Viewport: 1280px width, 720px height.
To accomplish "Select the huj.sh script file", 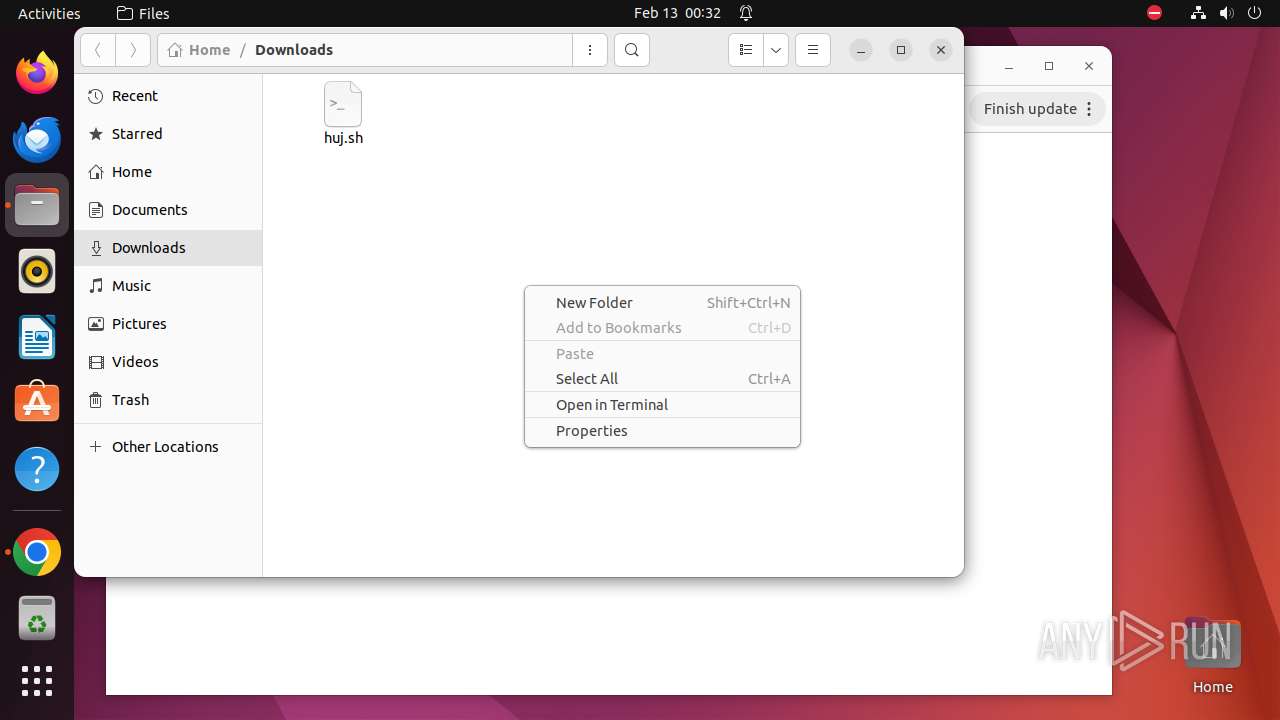I will click(343, 114).
